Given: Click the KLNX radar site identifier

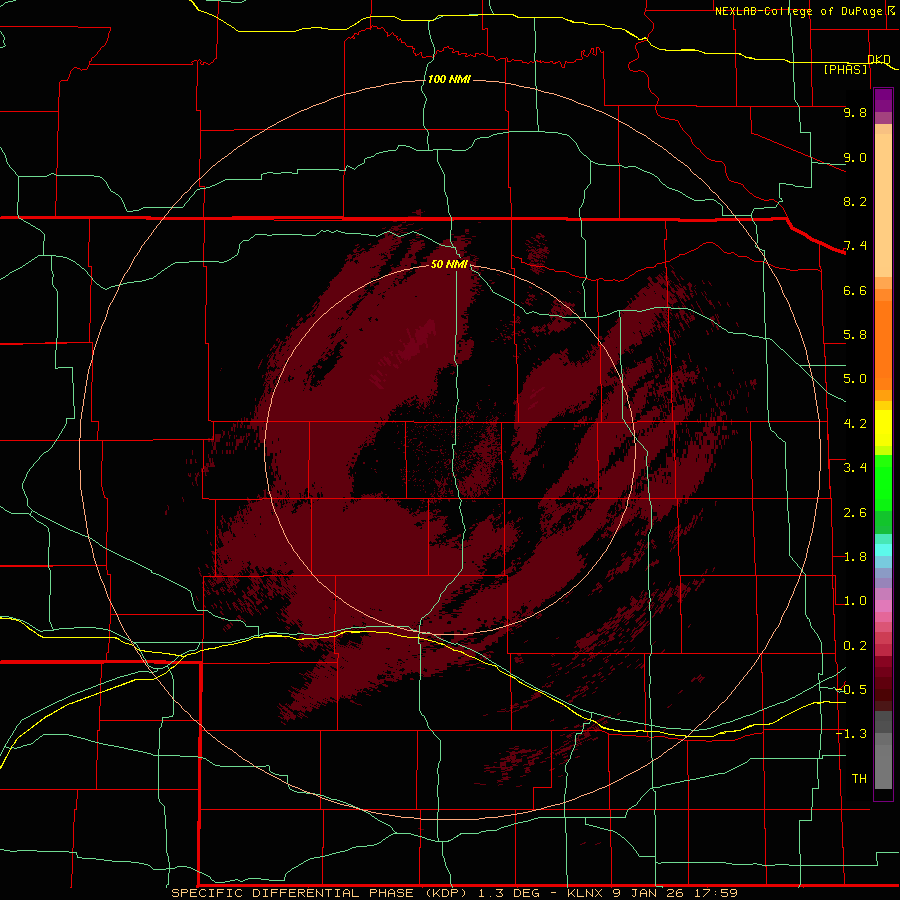Looking at the screenshot, I should point(585,893).
